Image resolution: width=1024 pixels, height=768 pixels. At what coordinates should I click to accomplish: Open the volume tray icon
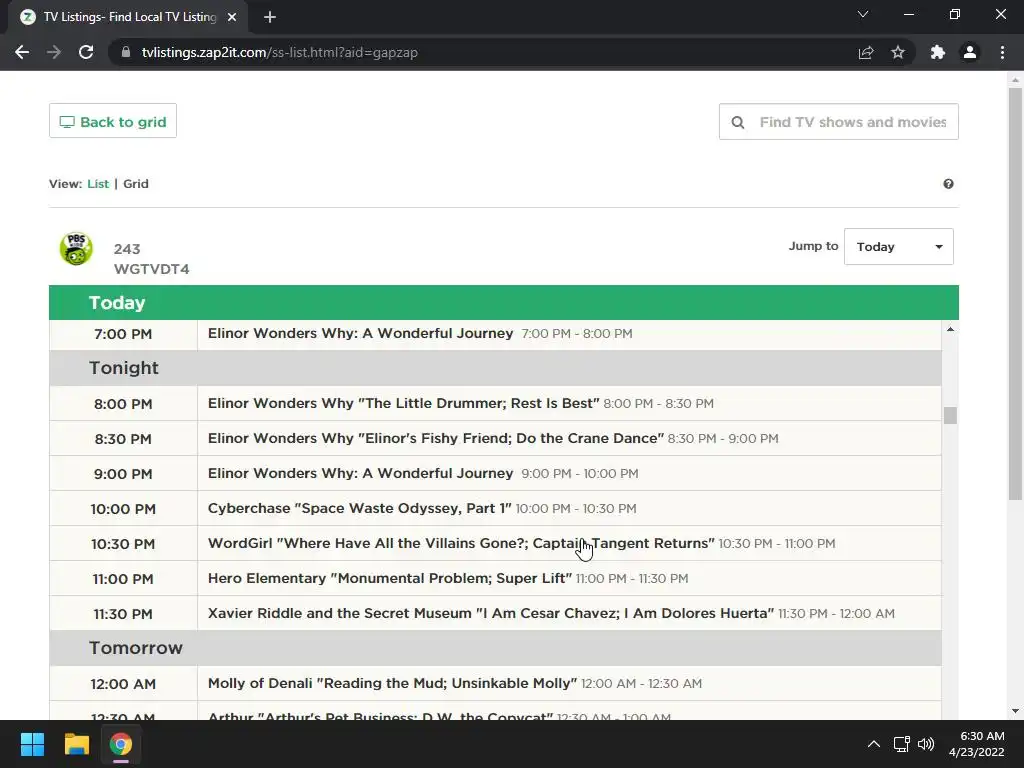926,744
